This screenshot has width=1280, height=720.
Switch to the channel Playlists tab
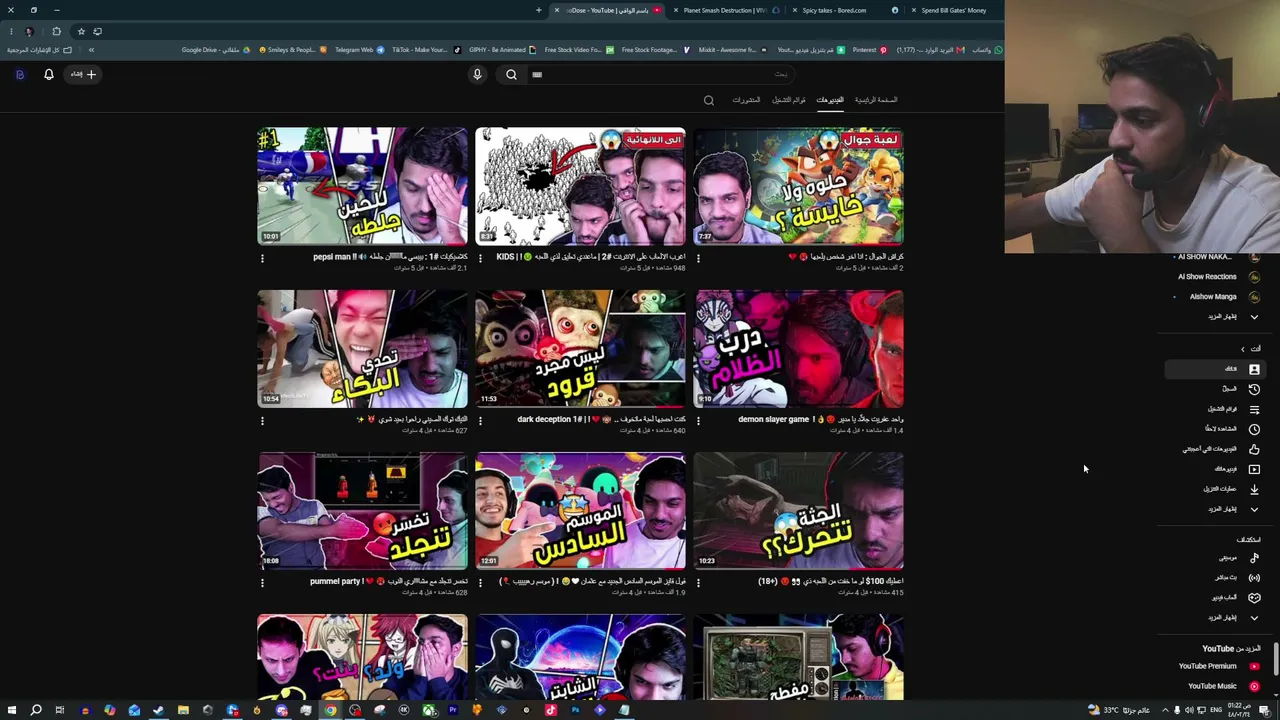[789, 100]
